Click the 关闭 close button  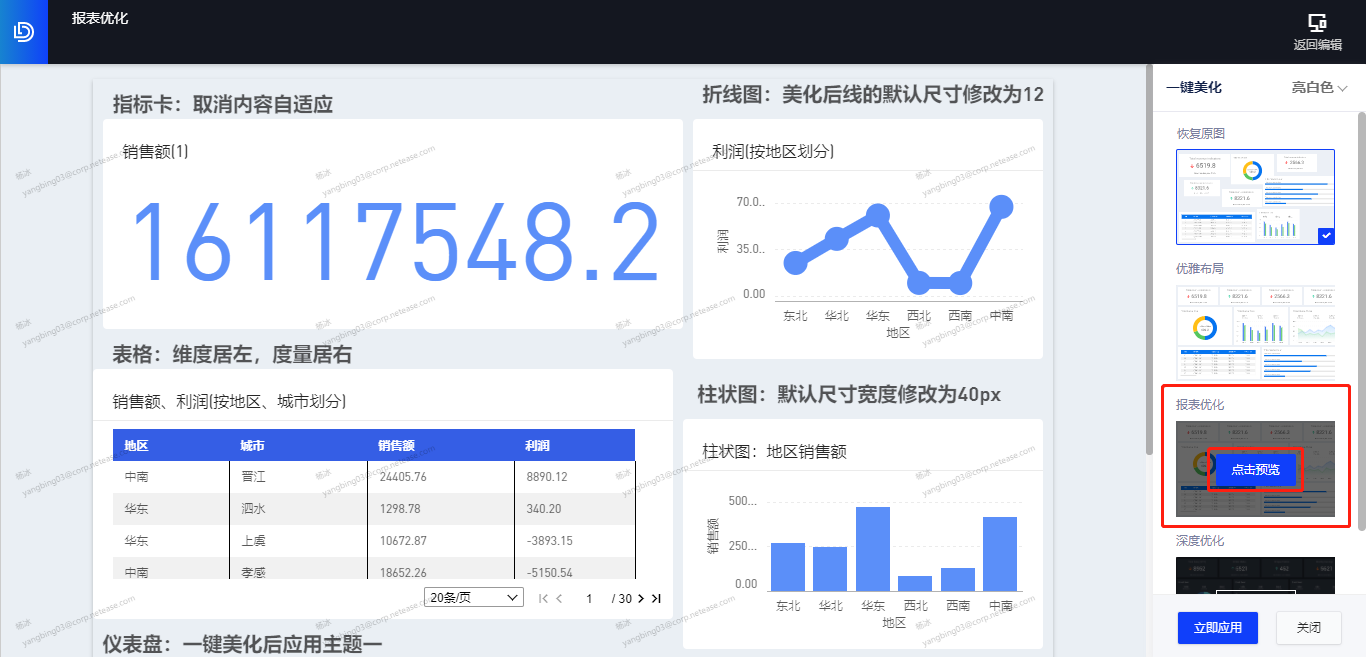1308,628
